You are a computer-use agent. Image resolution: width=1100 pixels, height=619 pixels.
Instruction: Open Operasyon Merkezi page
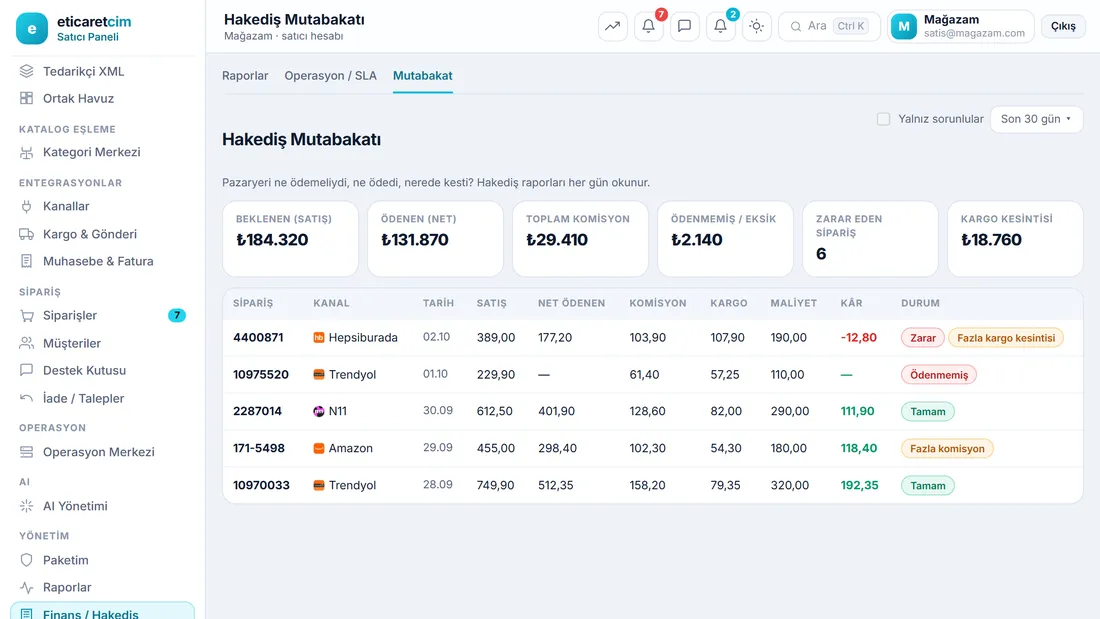point(102,452)
